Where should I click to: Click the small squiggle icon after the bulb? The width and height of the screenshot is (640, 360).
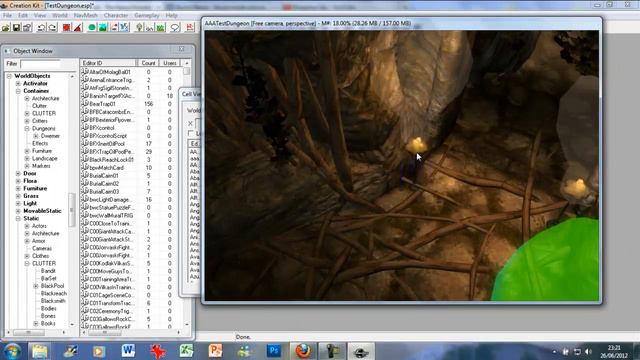point(150,27)
